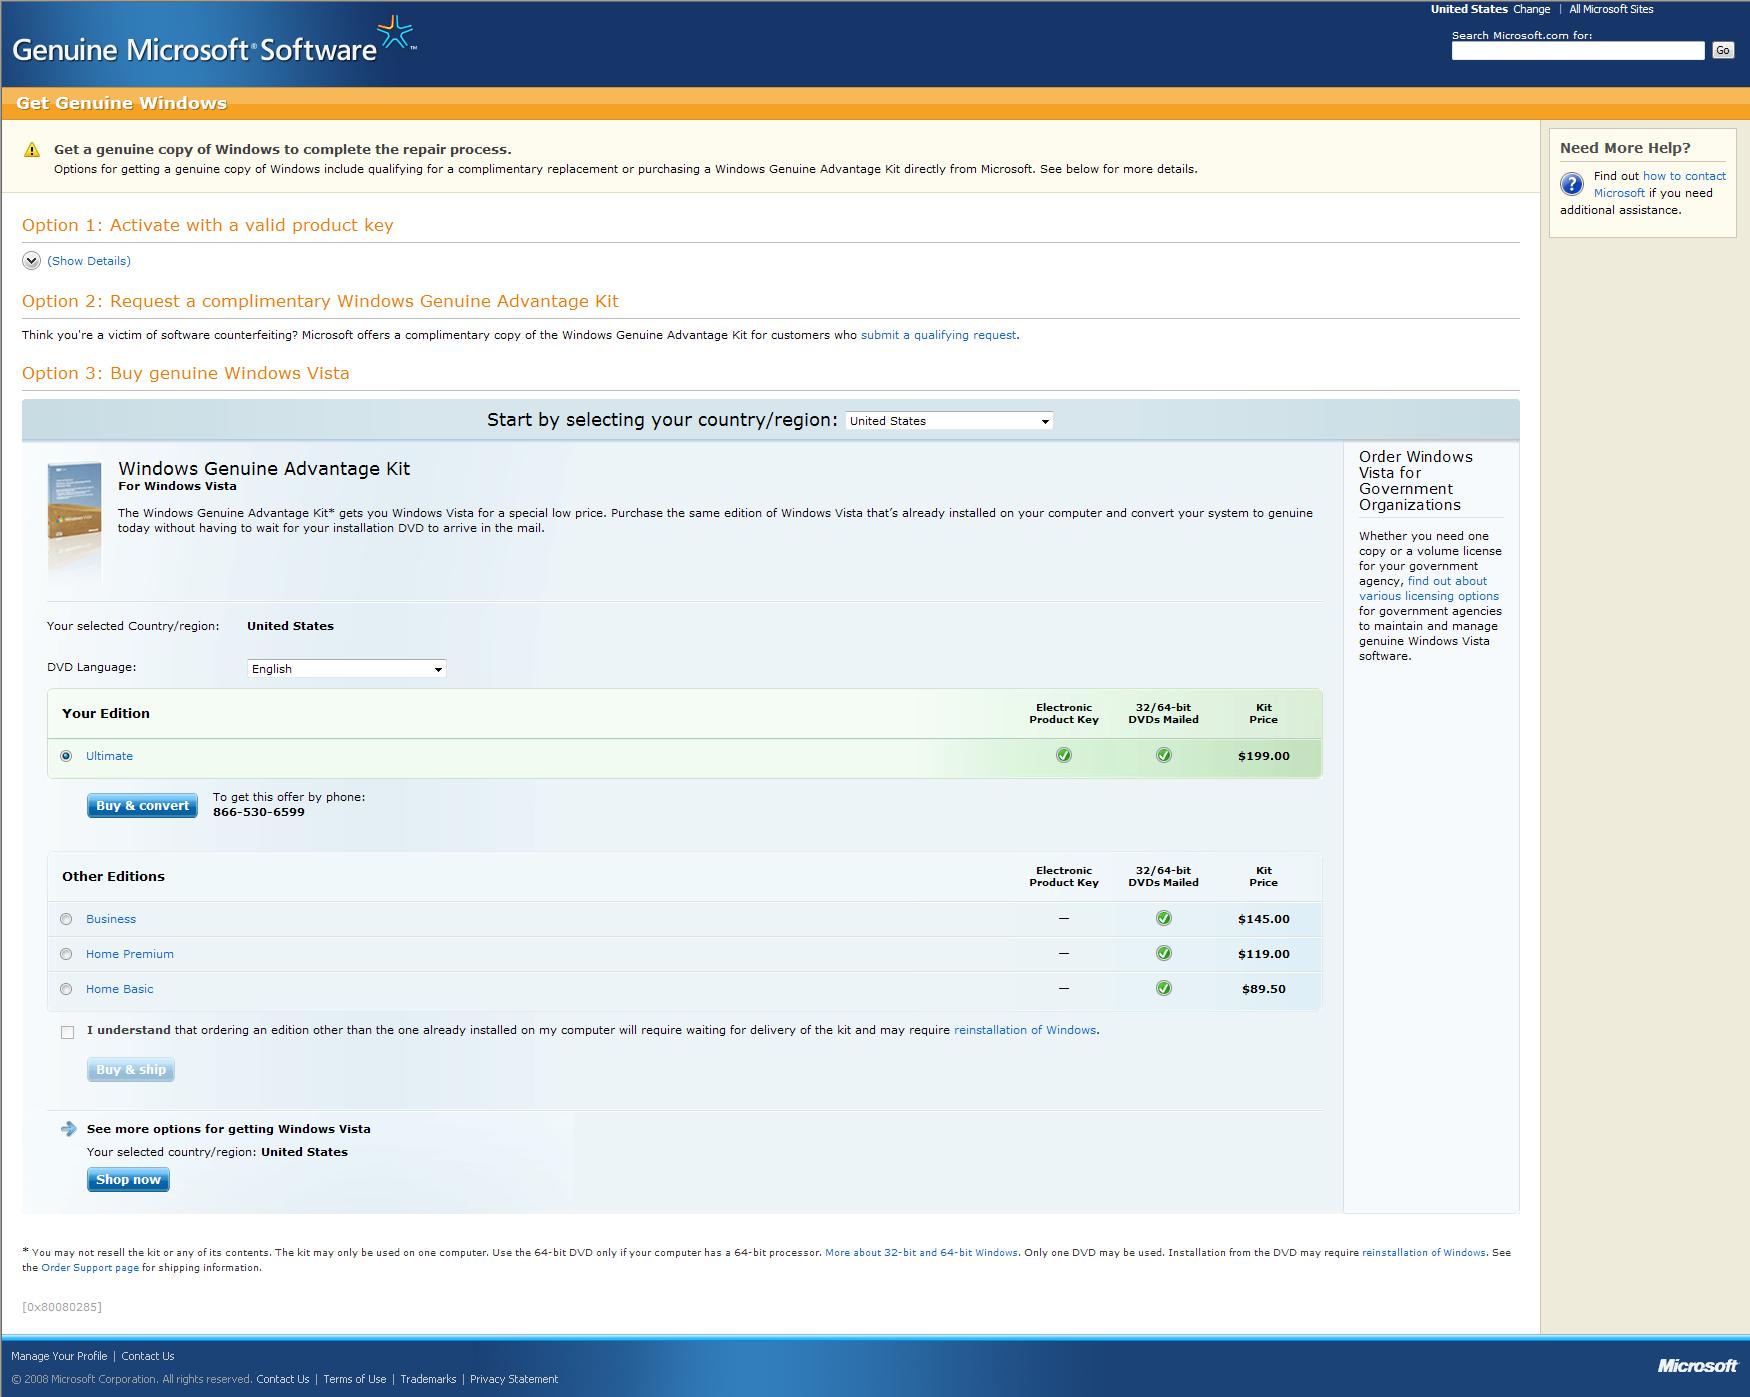Viewport: 1750px width, 1397px height.
Task: Click the $119.00 Home Premium price
Action: [1264, 954]
